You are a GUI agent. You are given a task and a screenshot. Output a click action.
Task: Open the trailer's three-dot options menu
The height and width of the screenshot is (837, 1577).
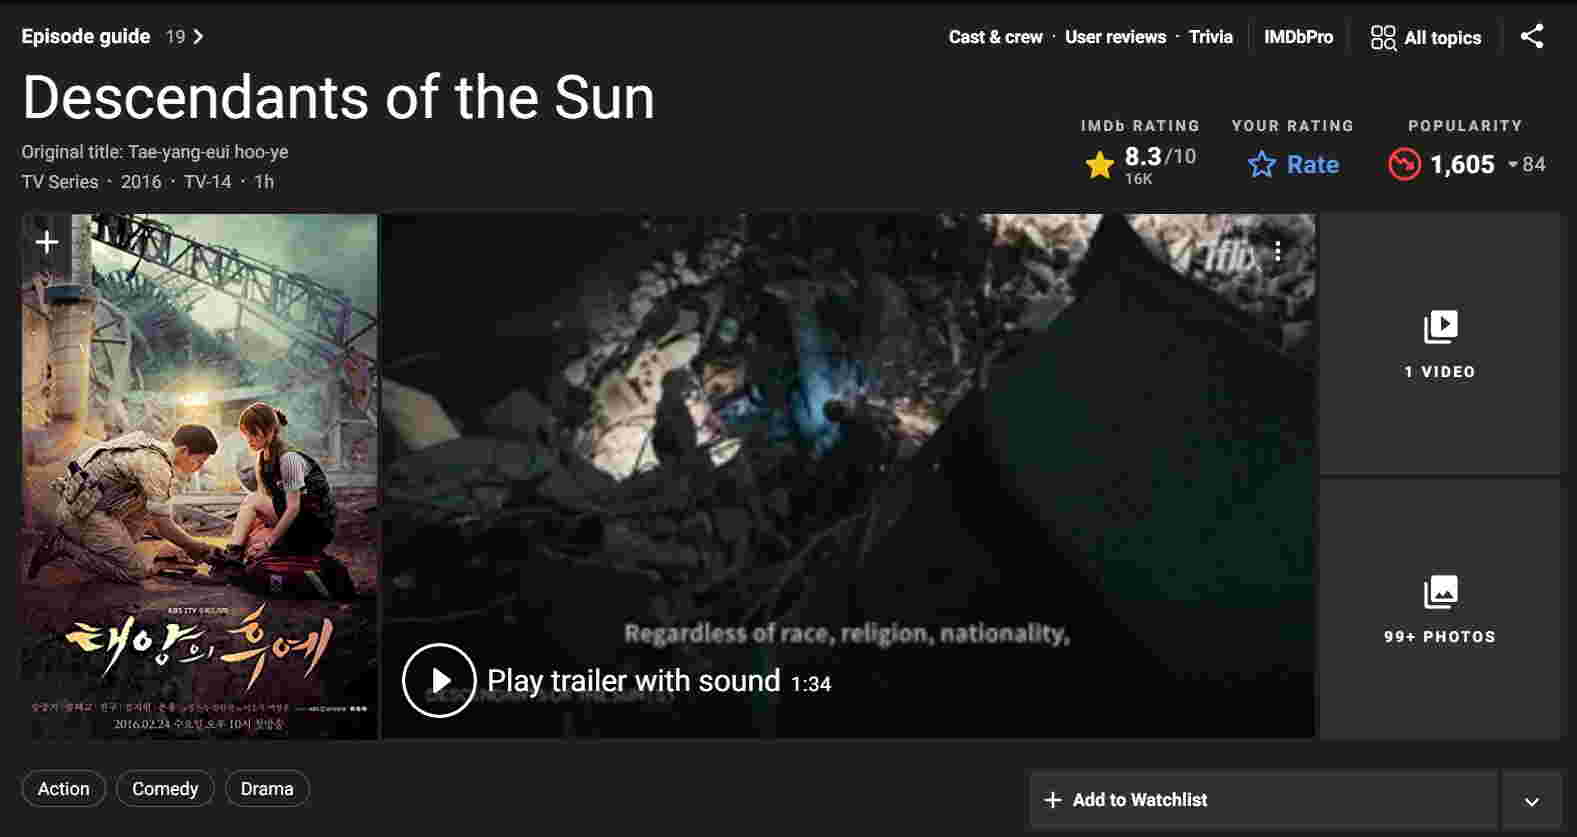tap(1277, 251)
